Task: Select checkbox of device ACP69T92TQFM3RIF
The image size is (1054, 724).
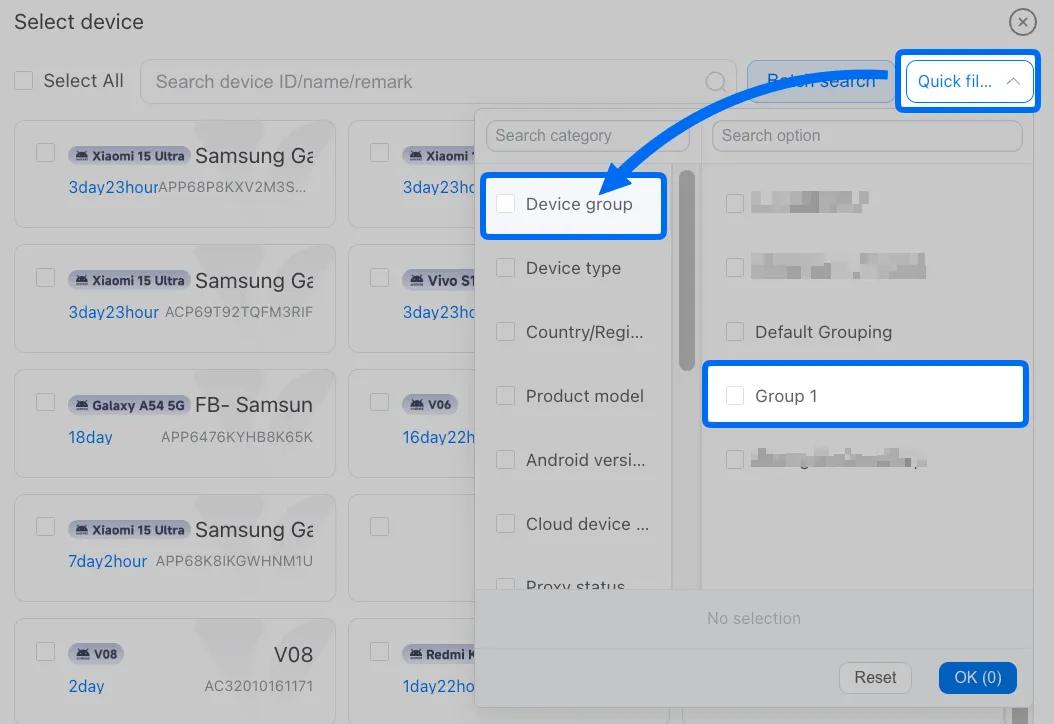Action: tap(46, 278)
